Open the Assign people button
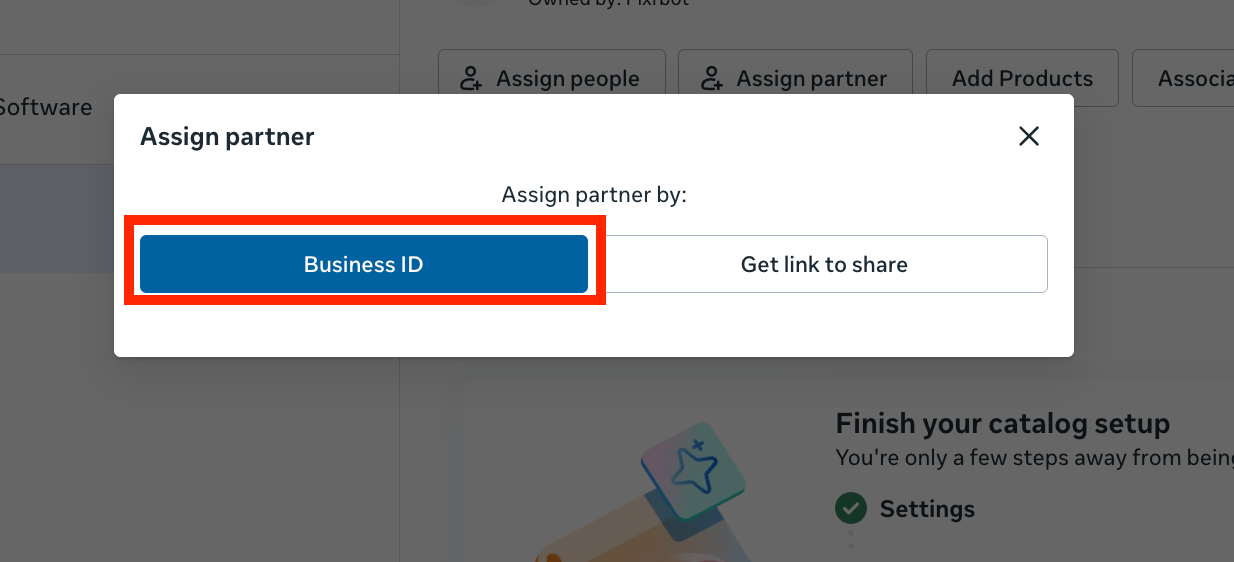This screenshot has width=1234, height=562. click(552, 78)
